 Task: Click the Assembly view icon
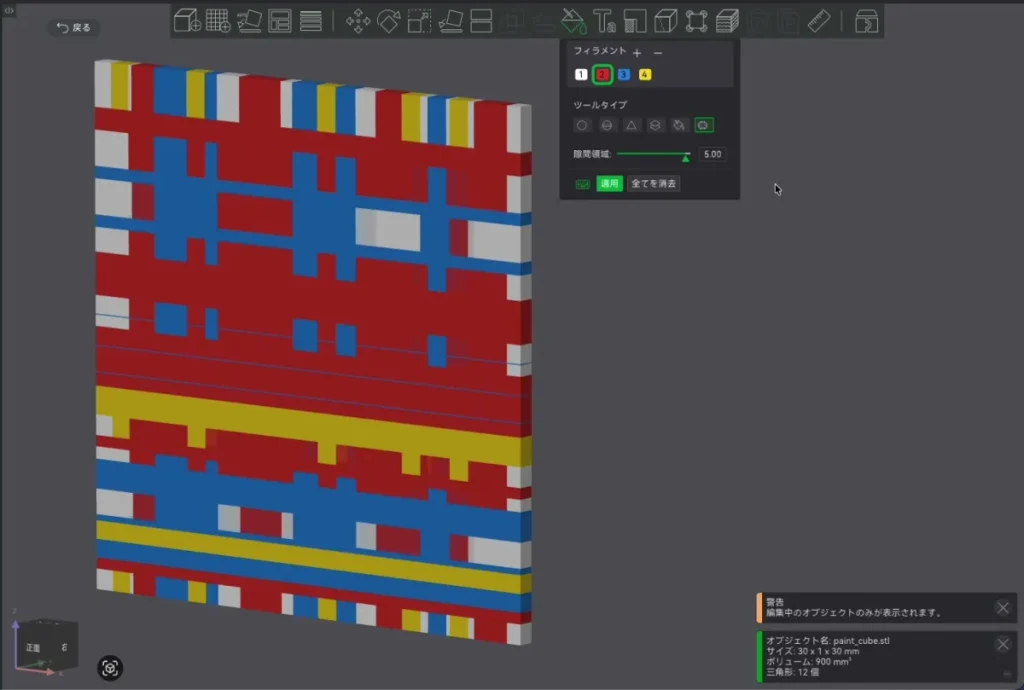point(867,21)
